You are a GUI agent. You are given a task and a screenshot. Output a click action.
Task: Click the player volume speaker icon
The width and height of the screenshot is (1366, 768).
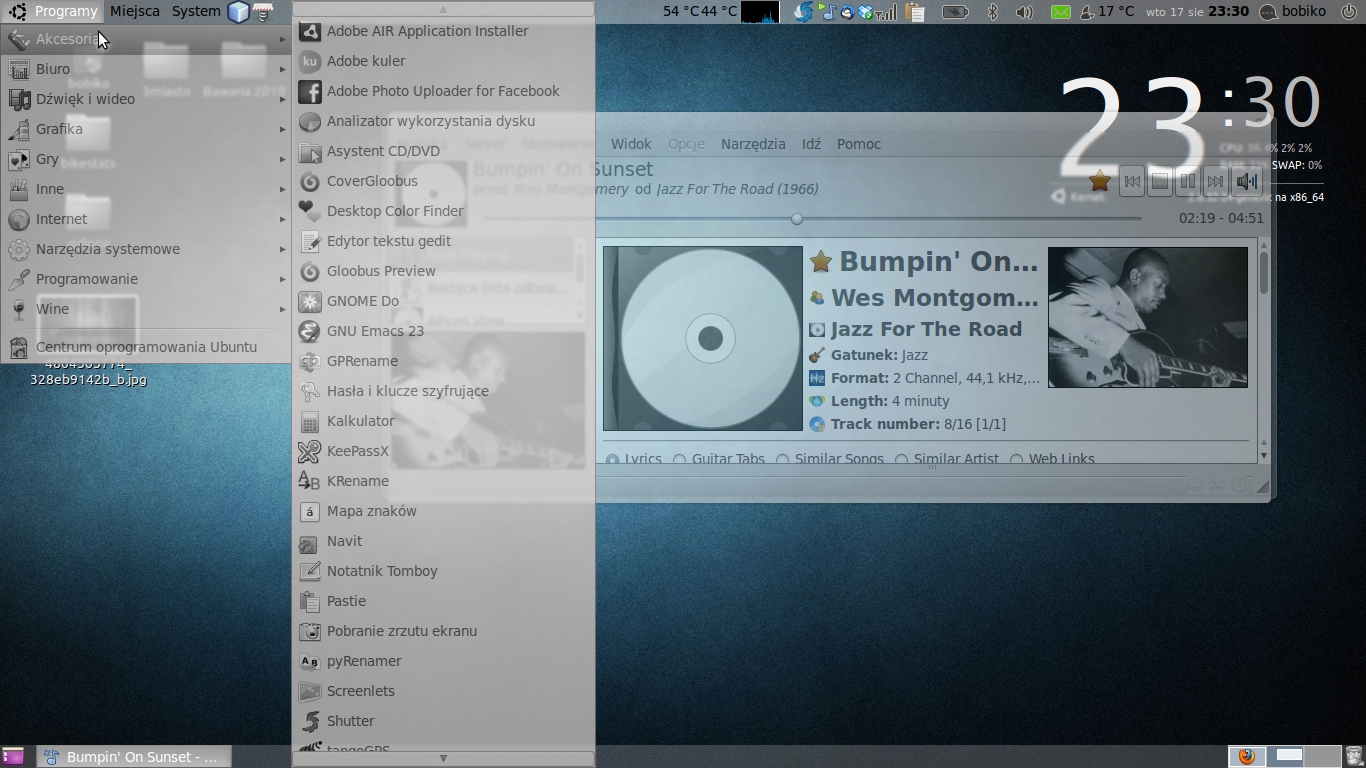[1246, 181]
